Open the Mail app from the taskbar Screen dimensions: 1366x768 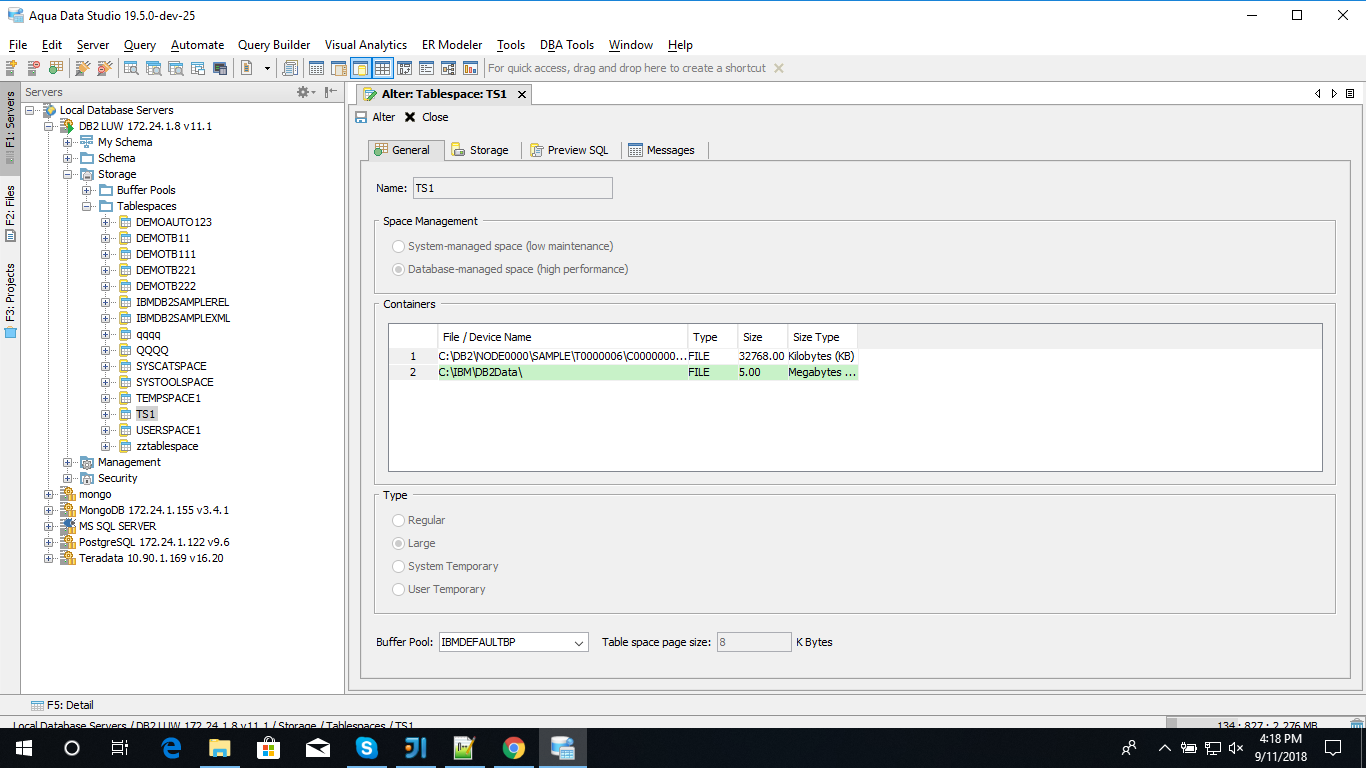[x=318, y=748]
